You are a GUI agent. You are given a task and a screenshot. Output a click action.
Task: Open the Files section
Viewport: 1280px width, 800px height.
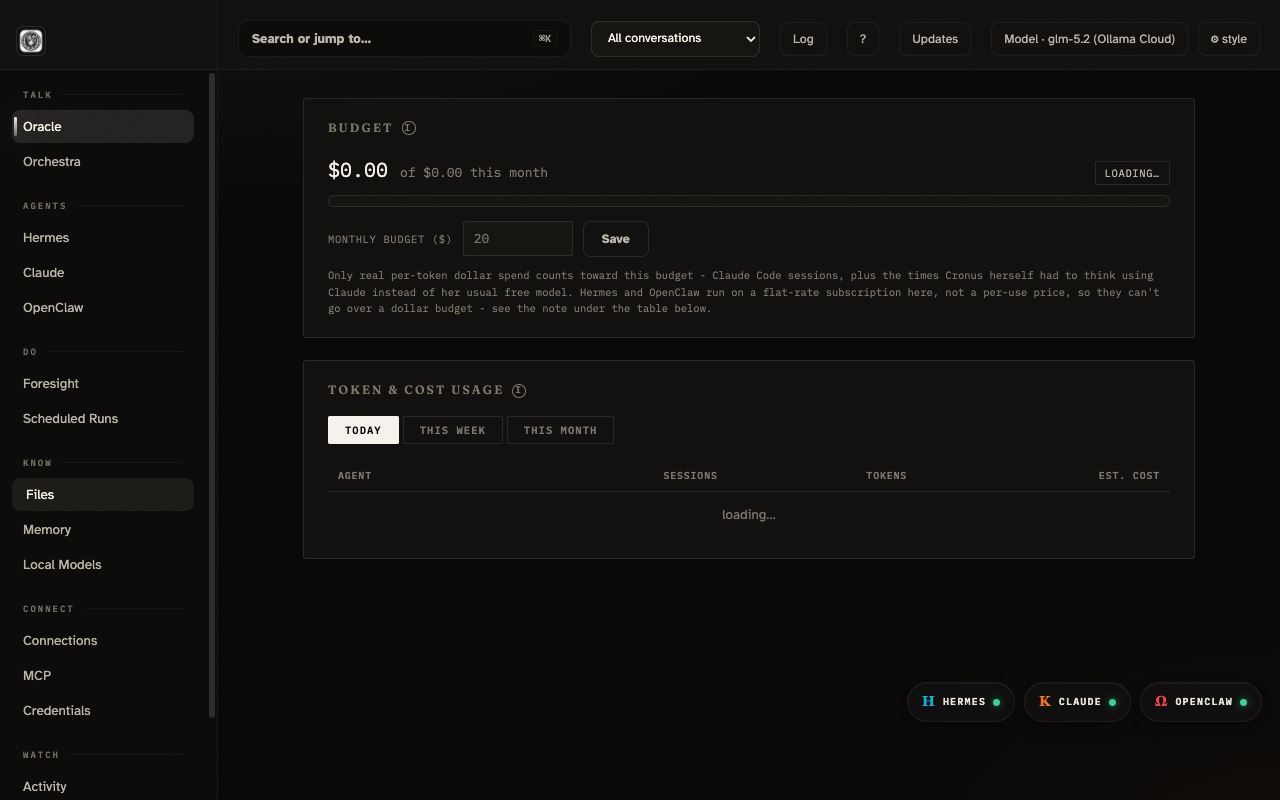[103, 494]
